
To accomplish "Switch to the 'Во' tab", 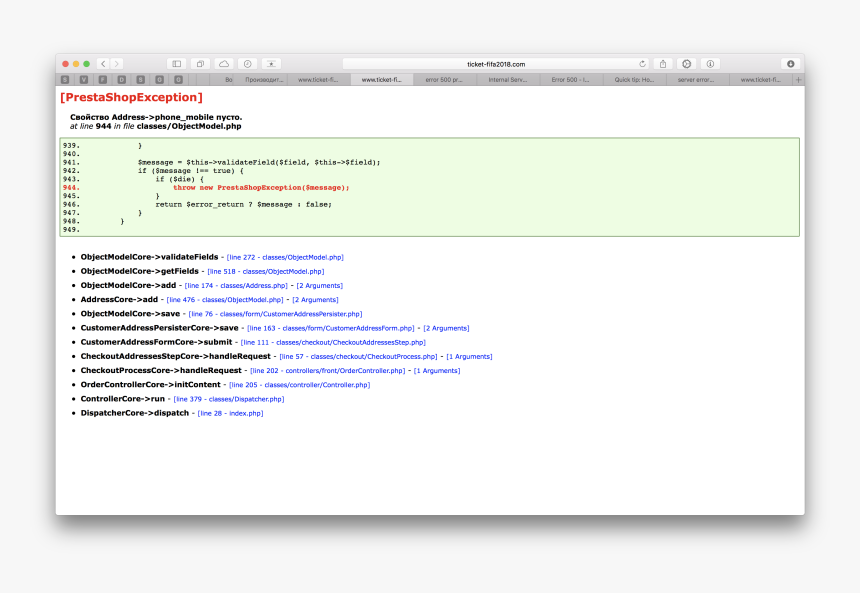I will [223, 80].
